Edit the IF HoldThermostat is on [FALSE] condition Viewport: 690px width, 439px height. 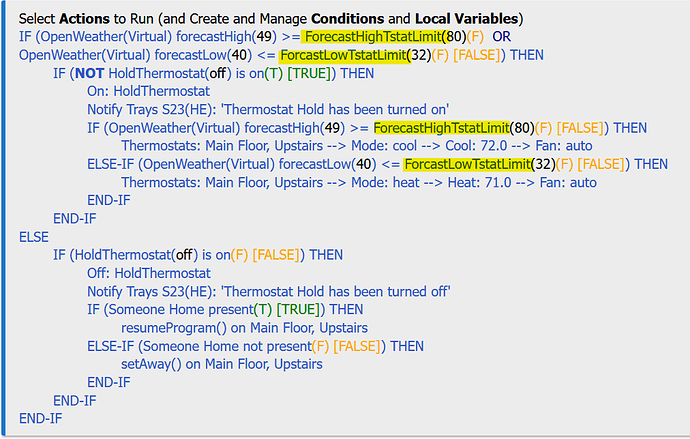pyautogui.click(x=198, y=255)
